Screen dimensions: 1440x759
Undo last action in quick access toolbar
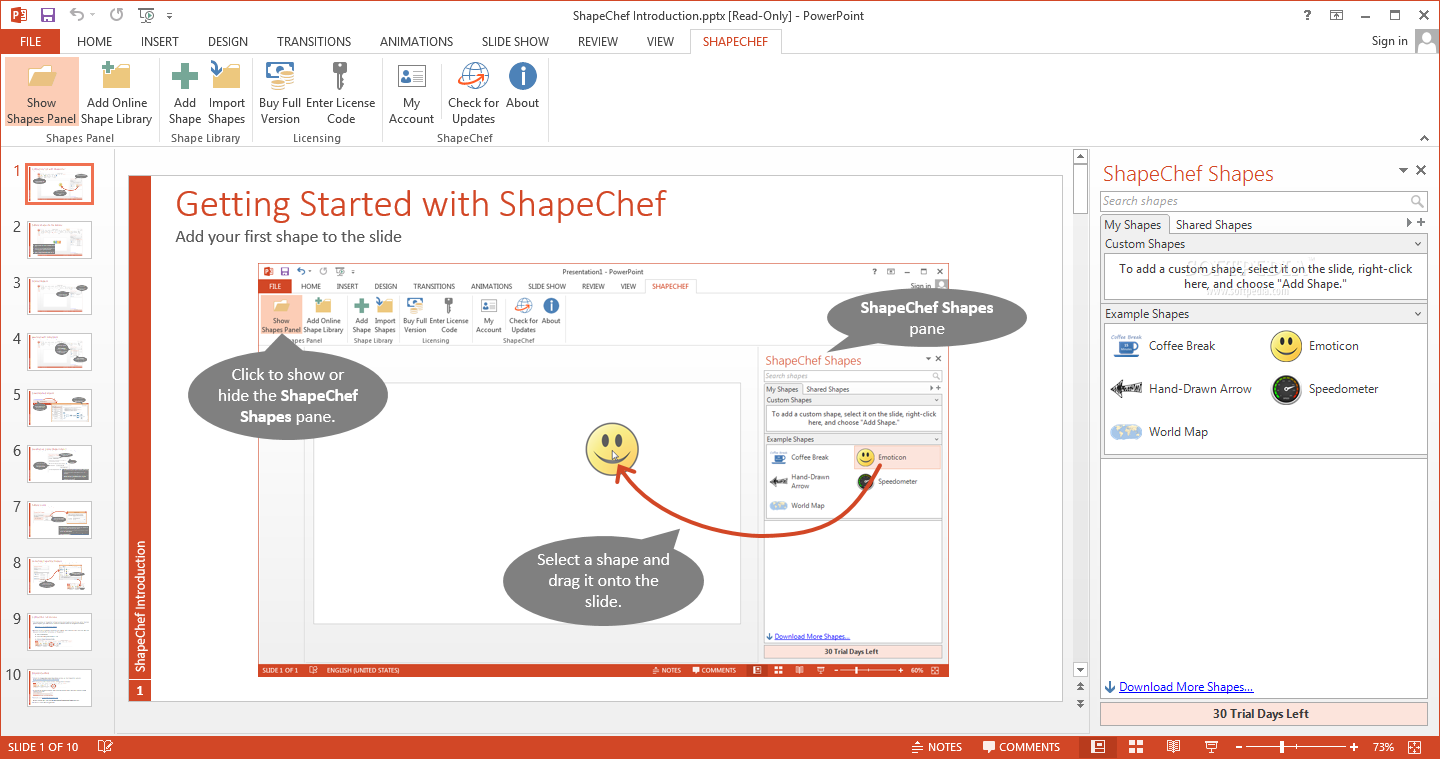78,15
